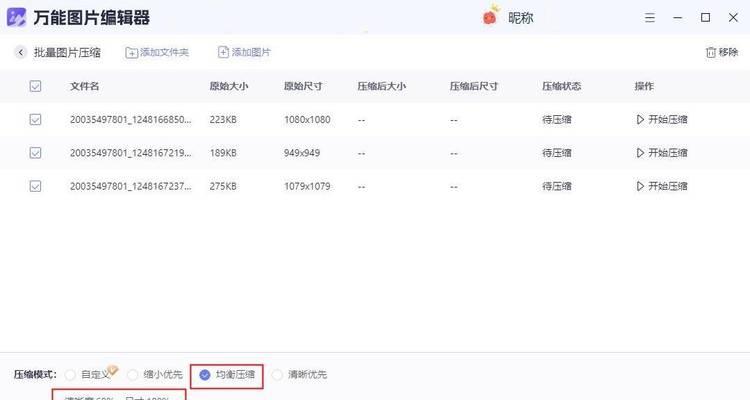Click 添加图片 to add images
The image size is (750, 400).
click(x=244, y=52)
